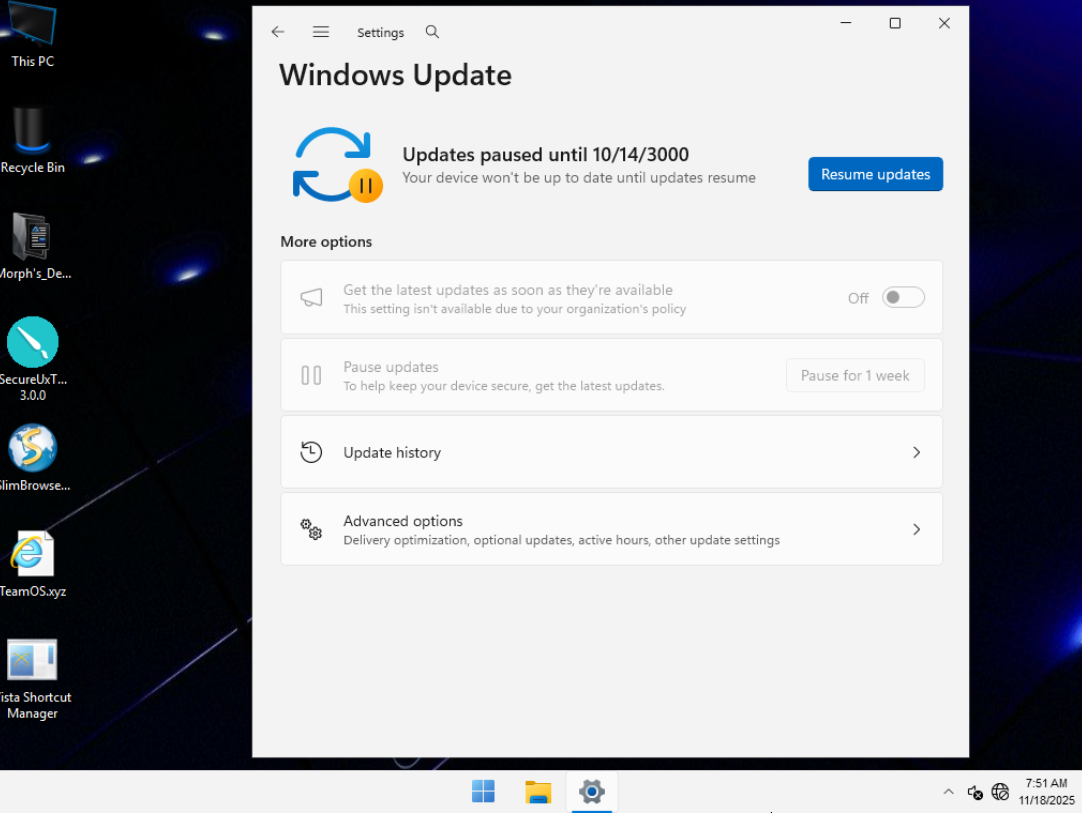Open Update history

click(x=392, y=453)
